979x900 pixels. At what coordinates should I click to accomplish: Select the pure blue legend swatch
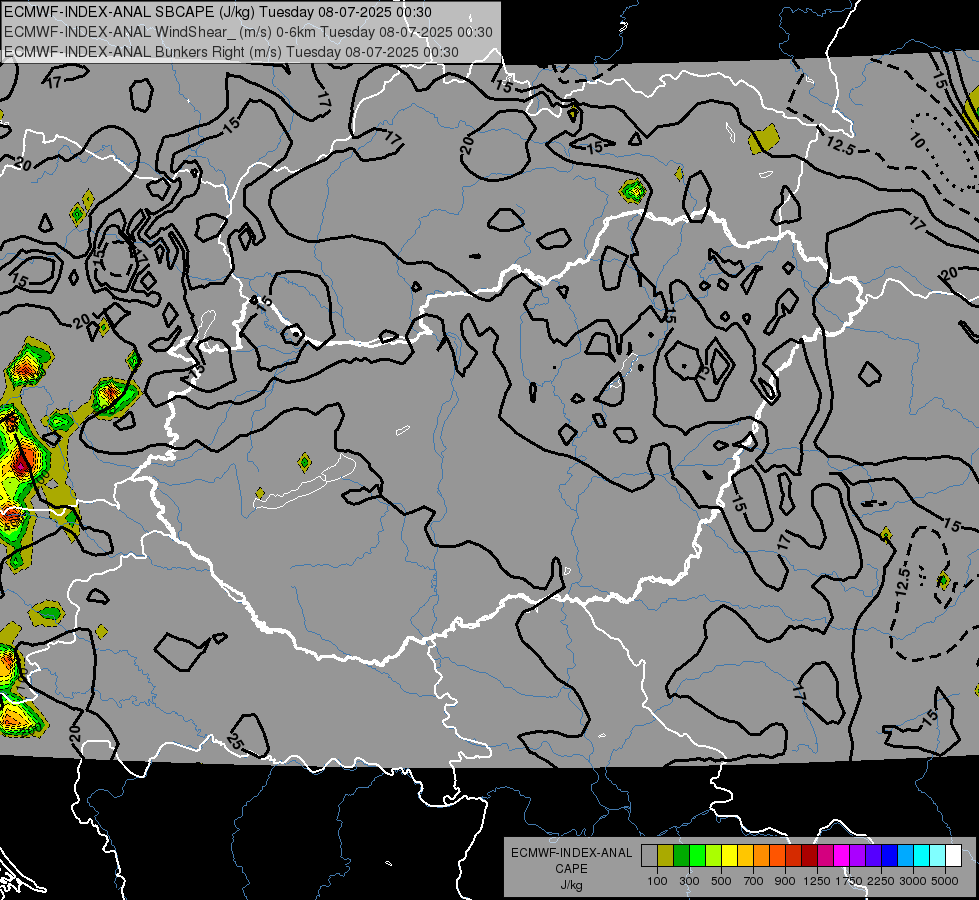889,856
